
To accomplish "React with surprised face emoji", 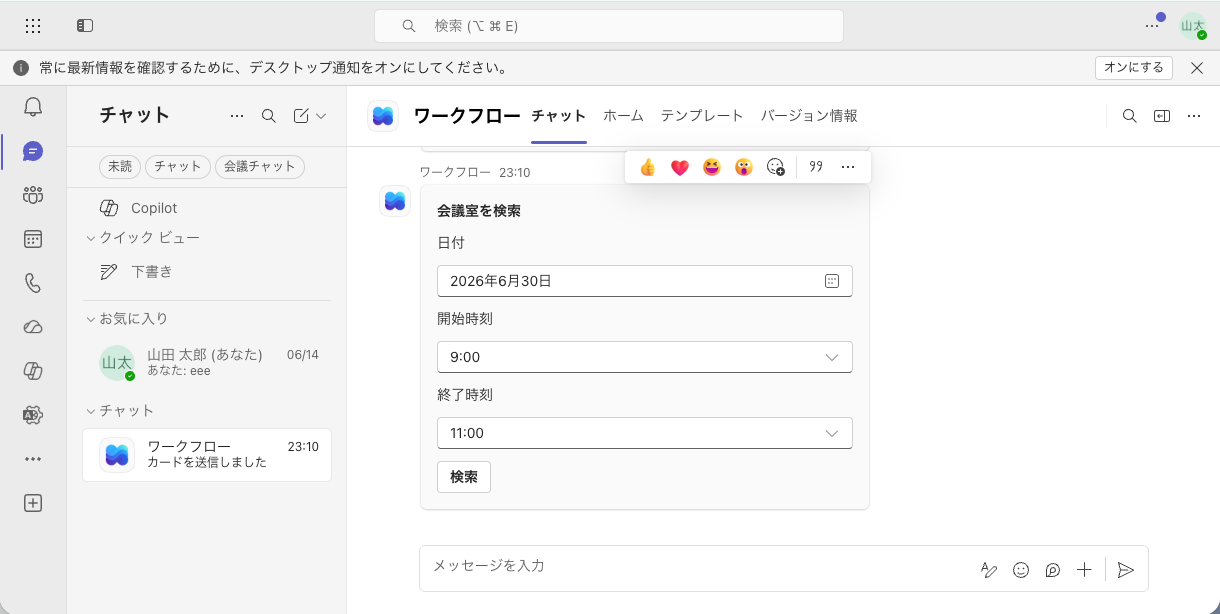I will click(x=744, y=167).
